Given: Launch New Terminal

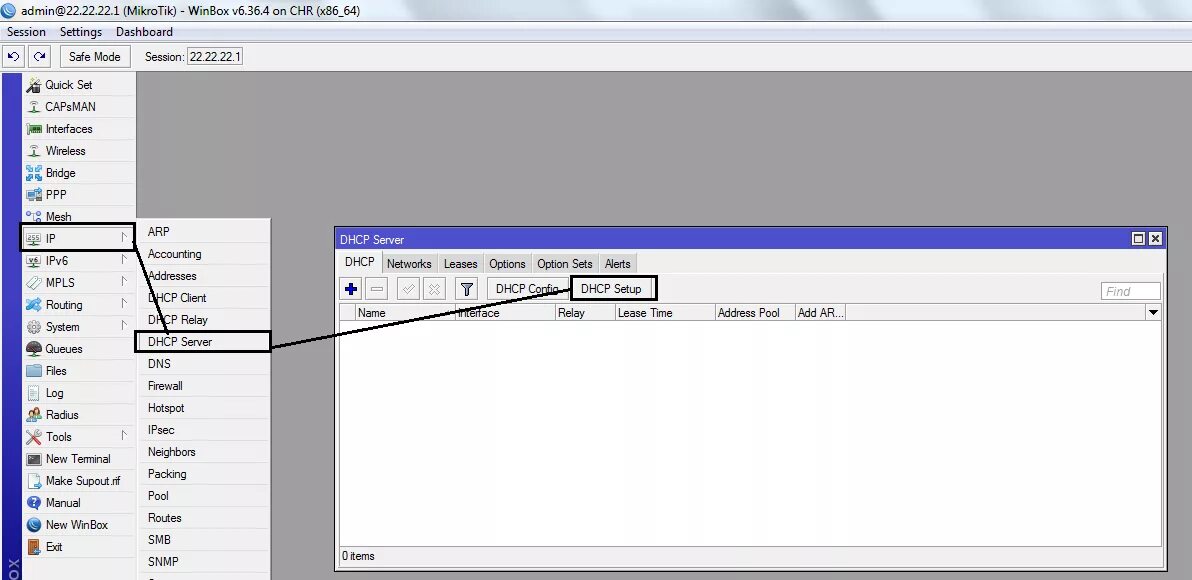Looking at the screenshot, I should (x=78, y=459).
